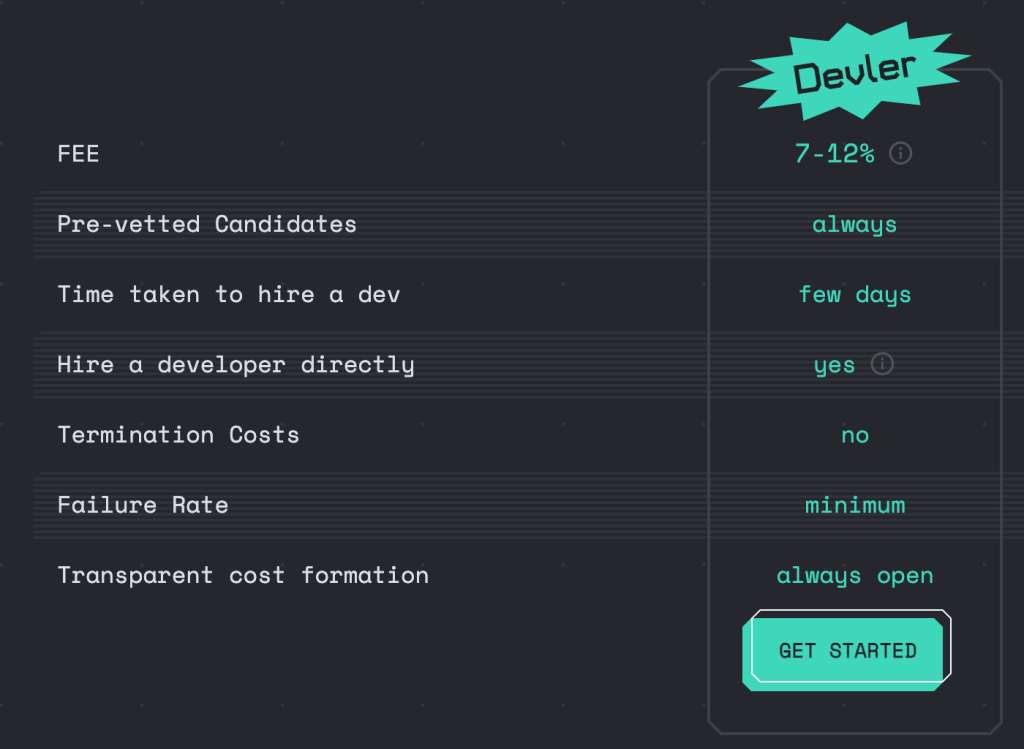Click the Devler starburst logo
Image resolution: width=1024 pixels, height=749 pixels.
click(x=854, y=71)
